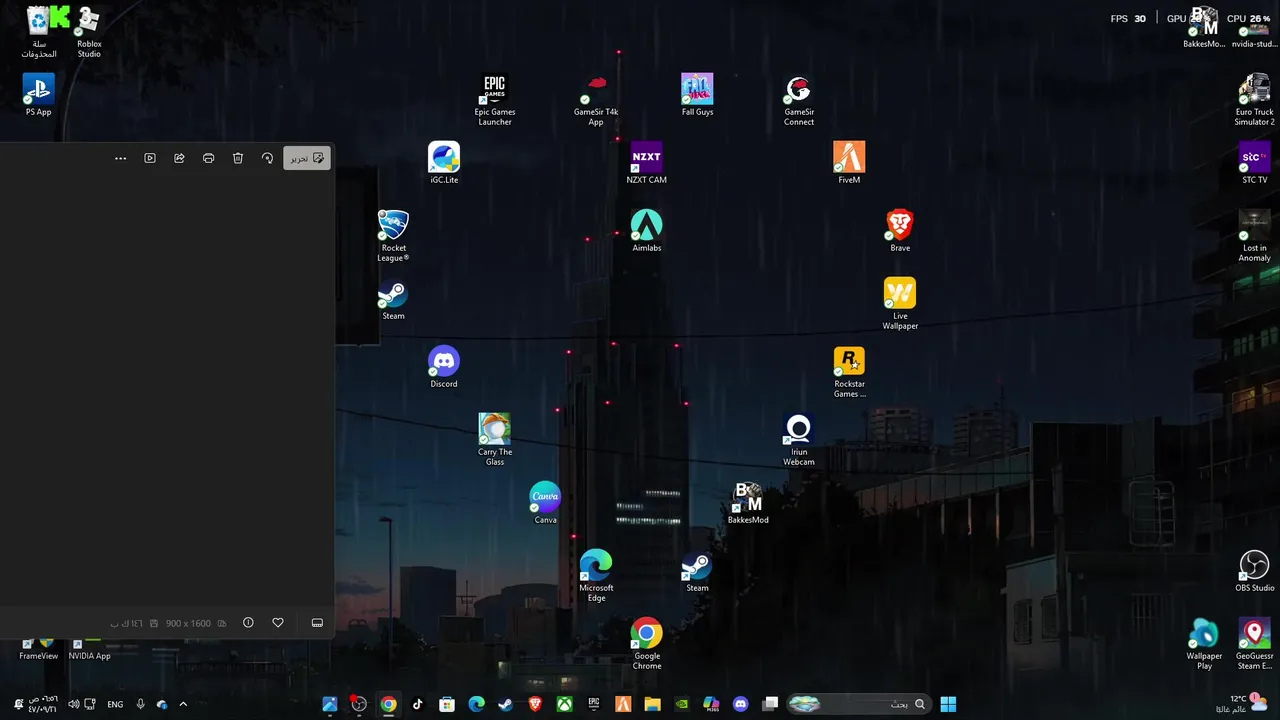Open the Carry The Glass desktop icon
The image size is (1280, 720).
pos(495,440)
